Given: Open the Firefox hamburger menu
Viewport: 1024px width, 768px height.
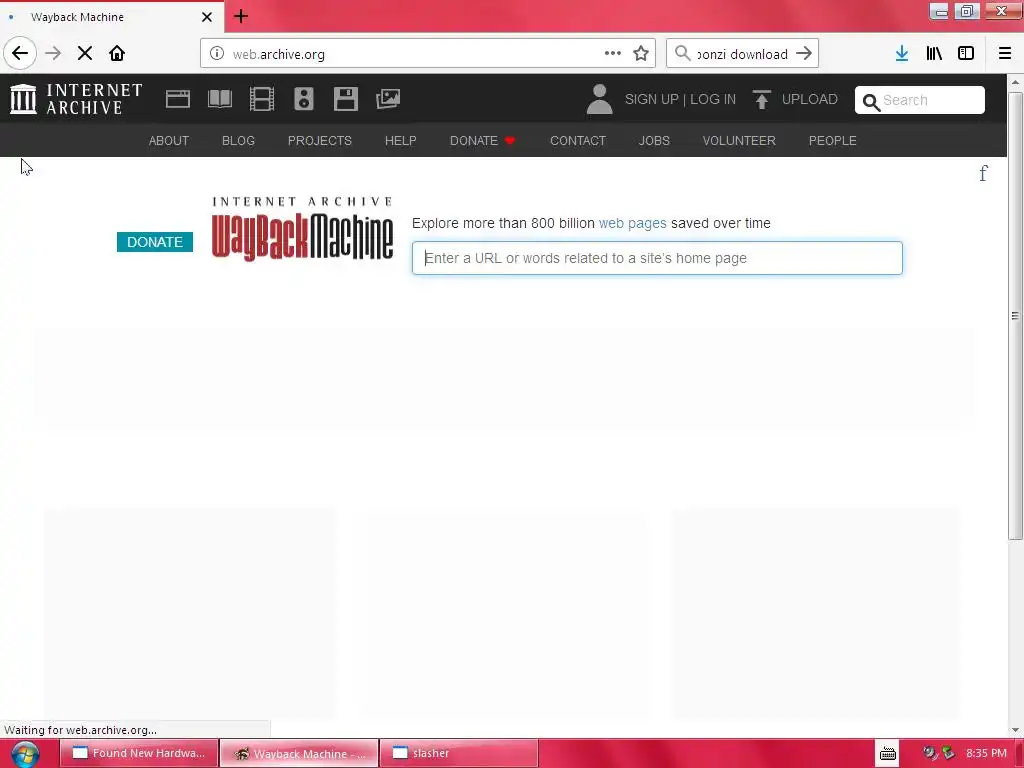Looking at the screenshot, I should [1004, 54].
